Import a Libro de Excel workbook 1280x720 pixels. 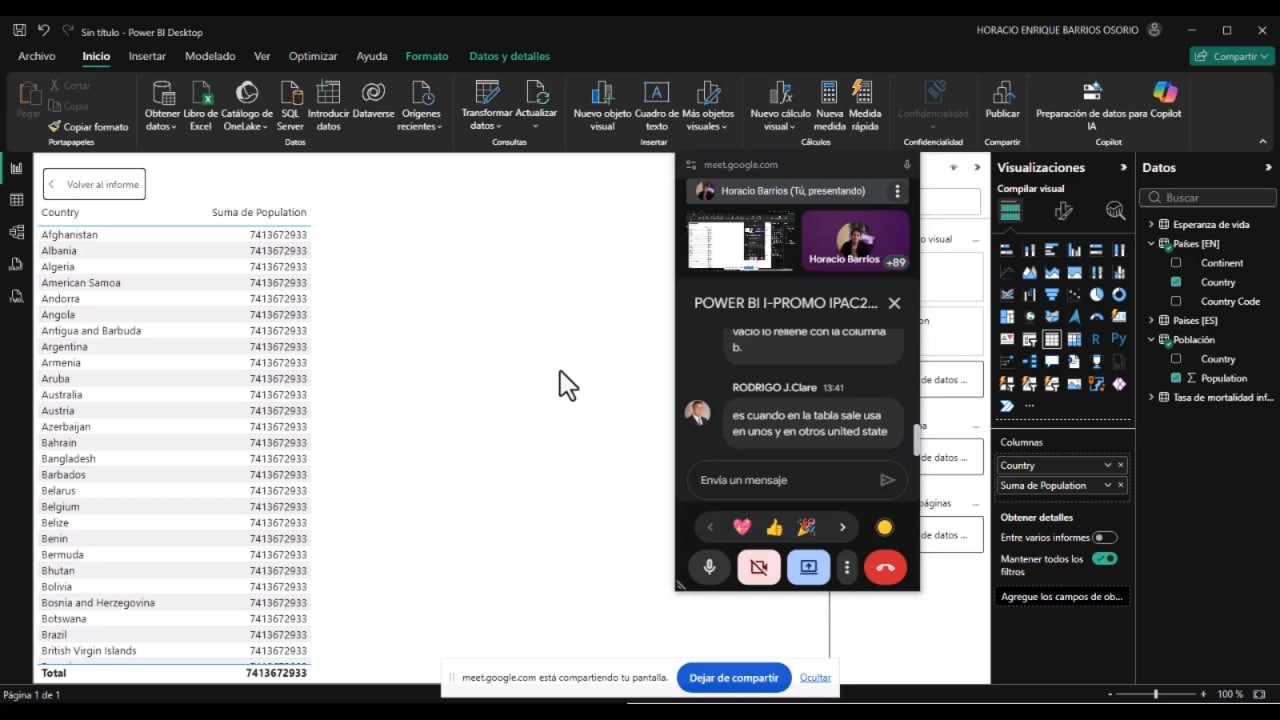[201, 107]
